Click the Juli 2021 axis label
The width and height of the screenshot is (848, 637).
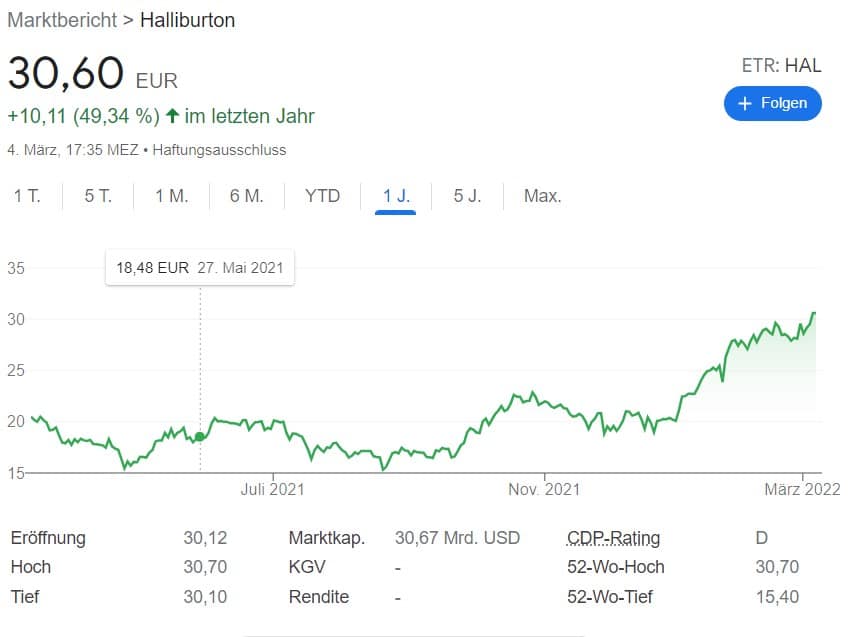click(273, 489)
